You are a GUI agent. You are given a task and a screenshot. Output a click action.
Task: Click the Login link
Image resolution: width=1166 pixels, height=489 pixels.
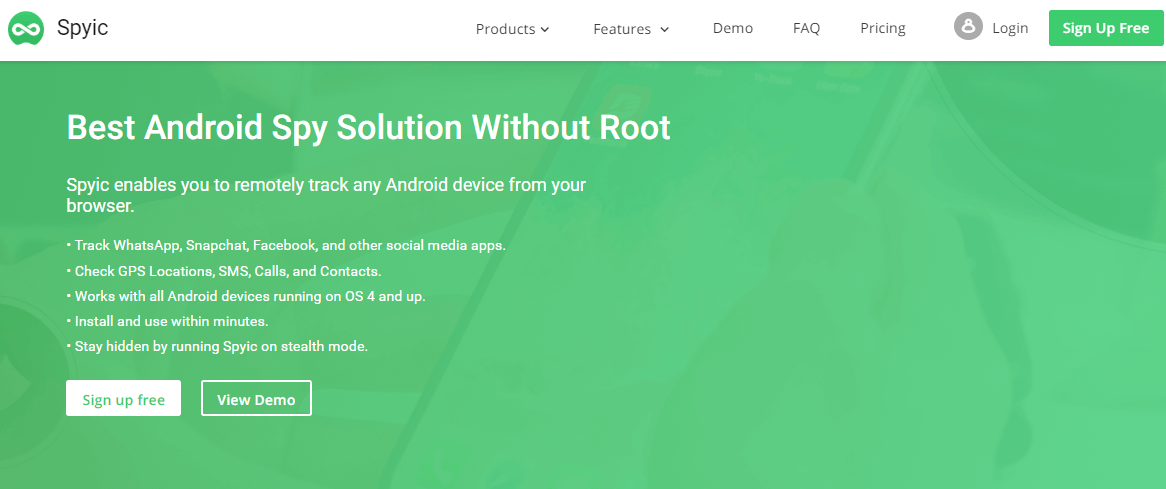click(x=1010, y=28)
